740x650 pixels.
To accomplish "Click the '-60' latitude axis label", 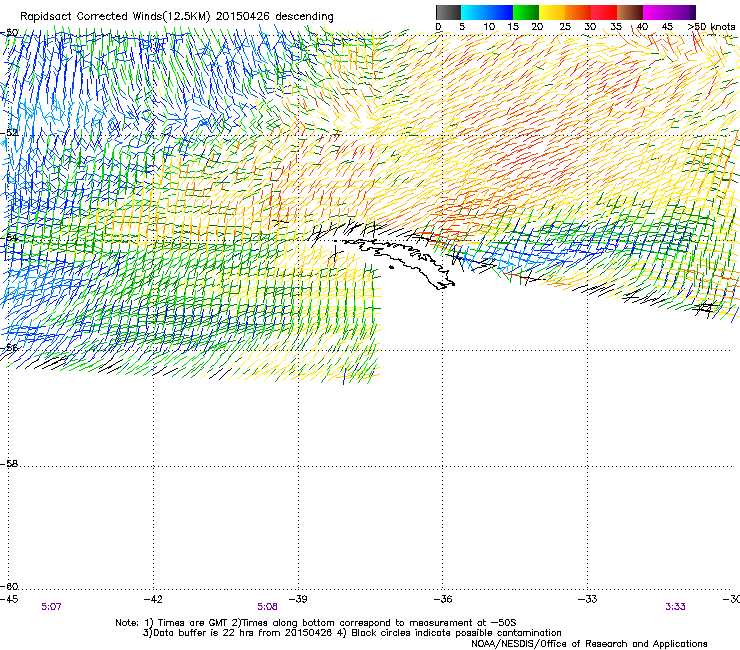I will [9, 586].
